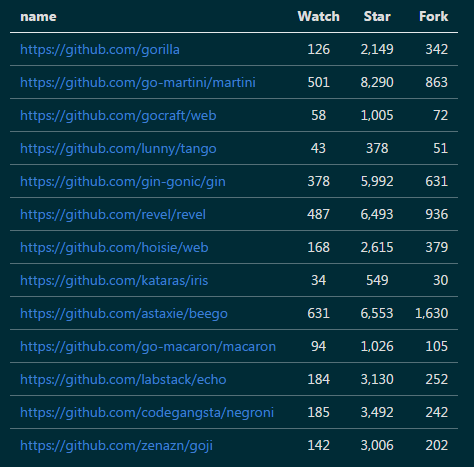Click the revel/revel GitHub link
Image resolution: width=474 pixels, height=467 pixels.
pyautogui.click(x=113, y=214)
